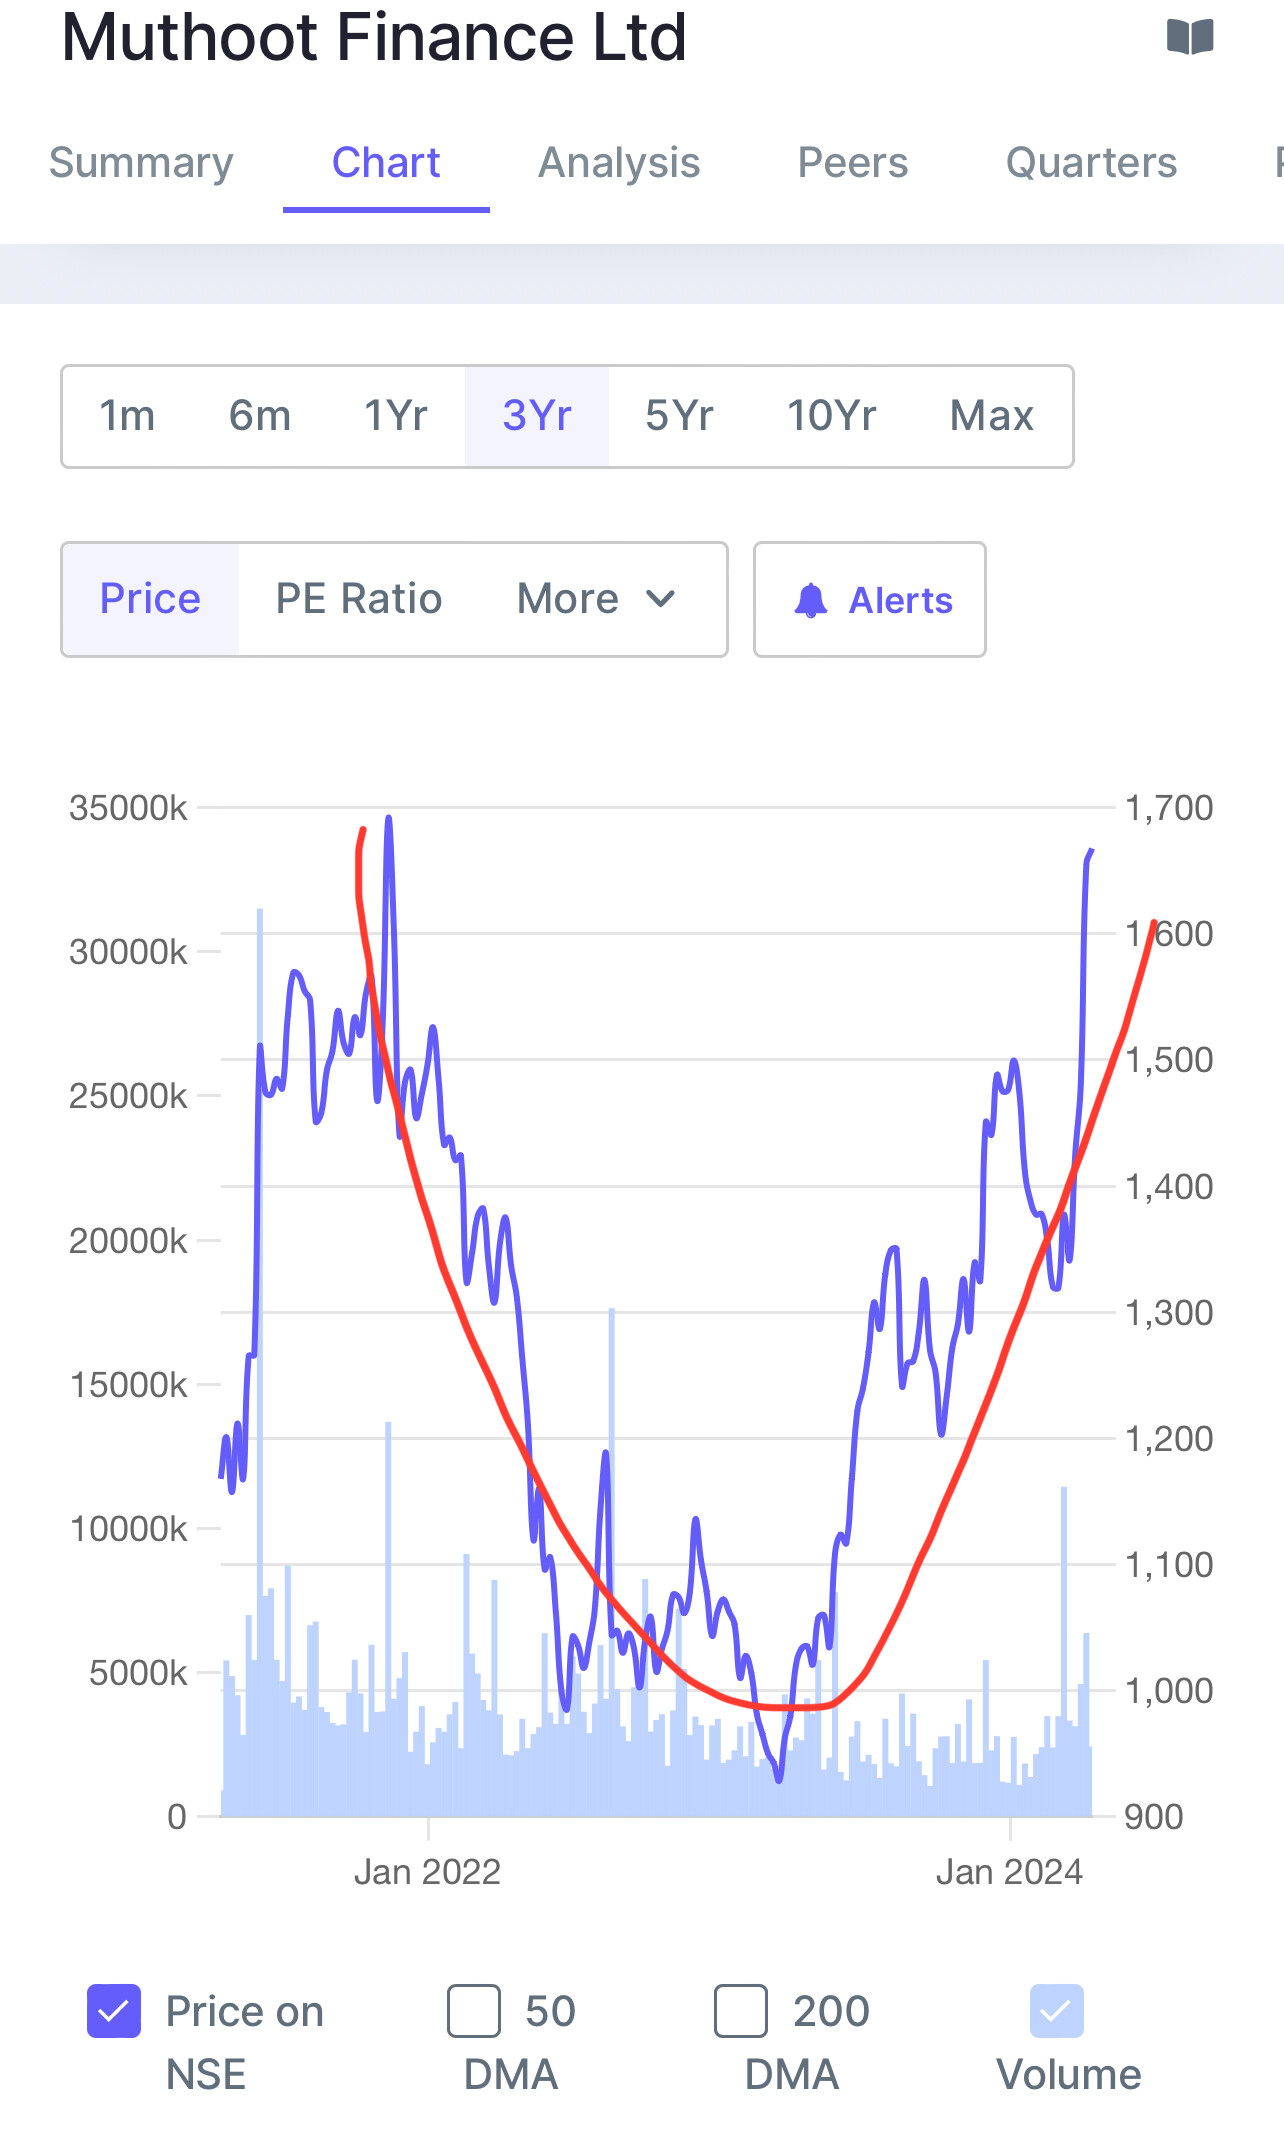The image size is (1284, 2154).
Task: Choose the 1Yr chart period
Action: 396,416
